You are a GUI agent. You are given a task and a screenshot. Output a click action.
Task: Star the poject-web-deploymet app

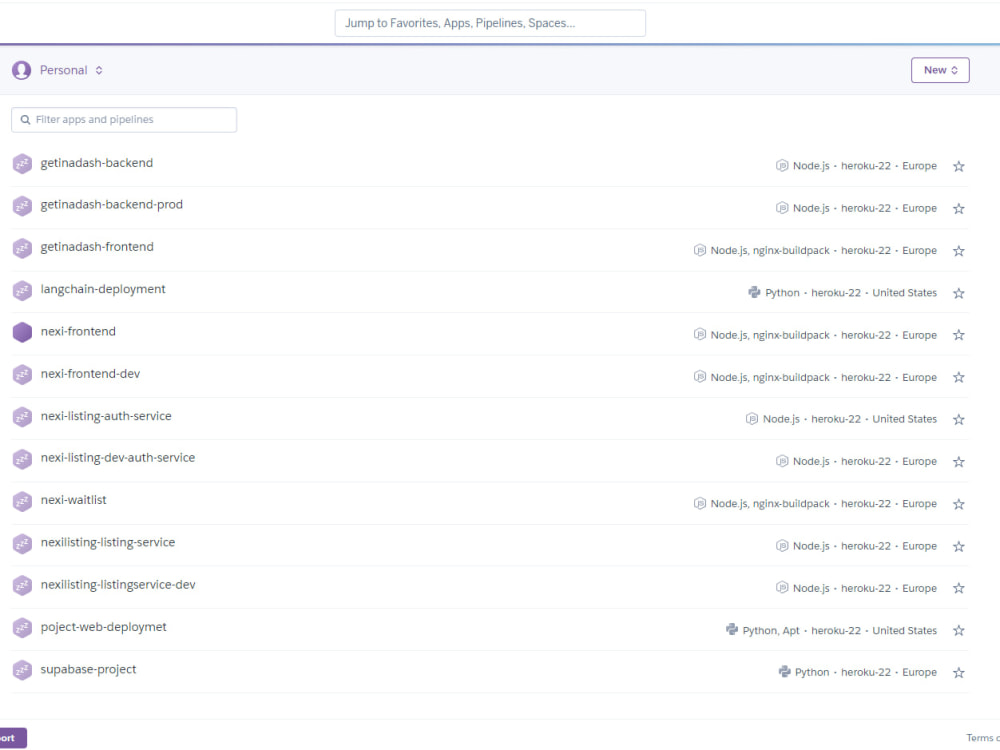pos(959,631)
